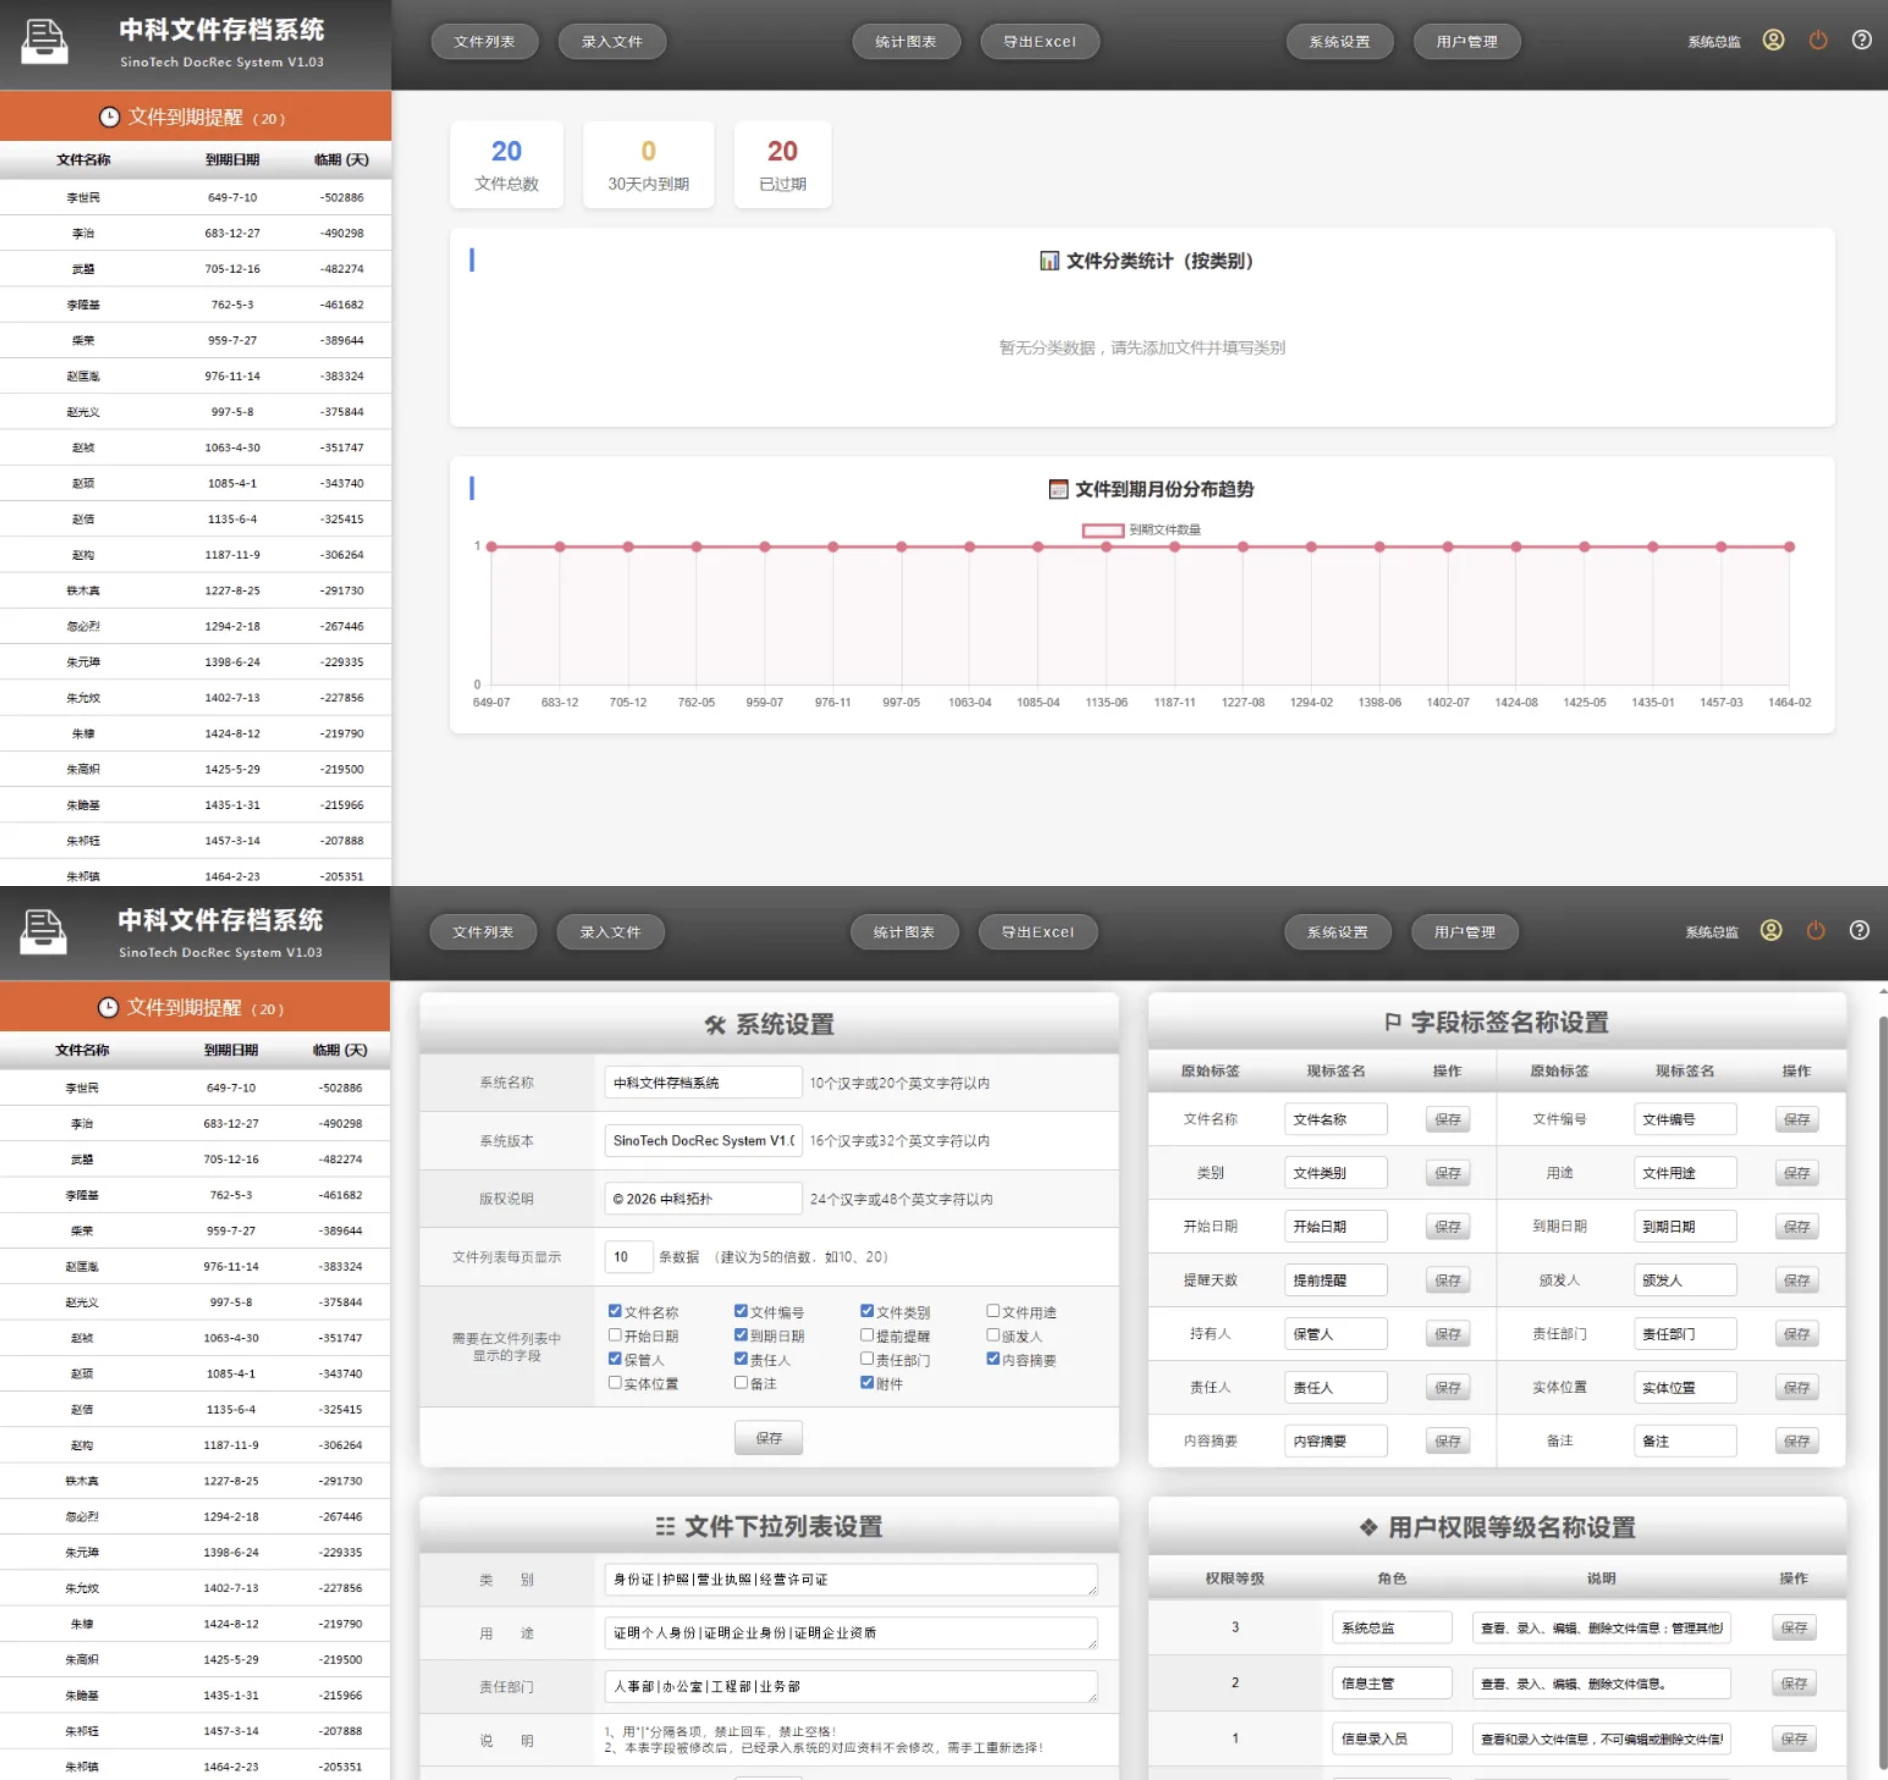Click the clock icon beside 文件到期提醒 in the system-settings view
Screen dimensions: 1888x1780
[108, 1007]
